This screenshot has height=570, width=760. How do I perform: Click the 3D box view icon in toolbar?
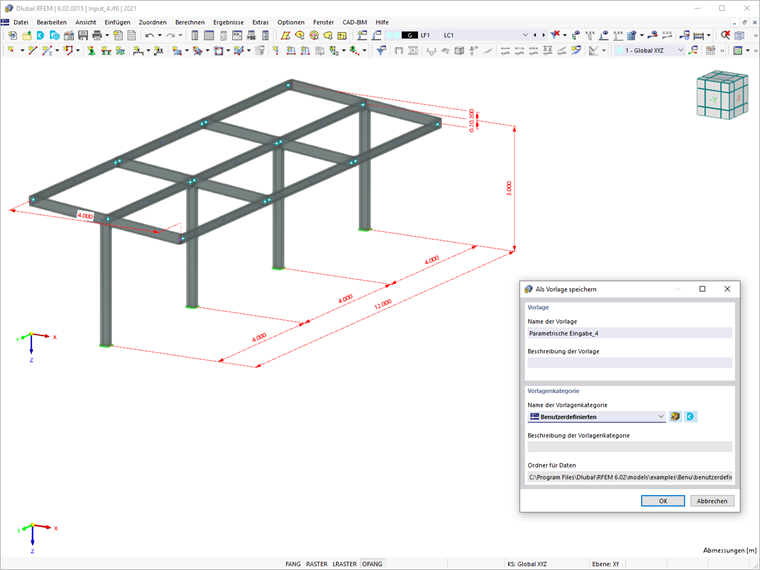tap(739, 35)
